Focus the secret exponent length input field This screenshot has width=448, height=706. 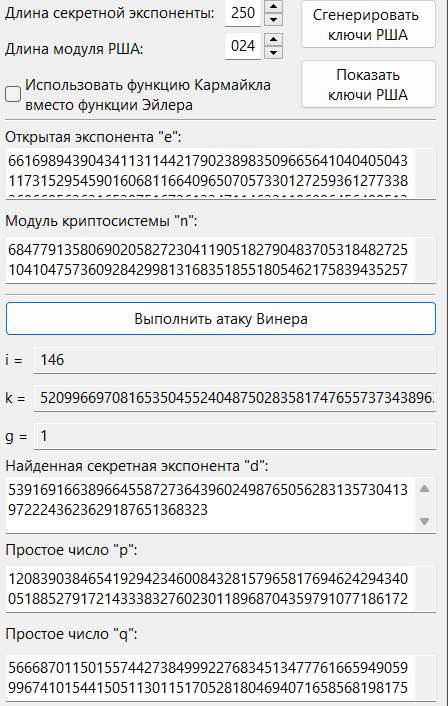click(243, 13)
